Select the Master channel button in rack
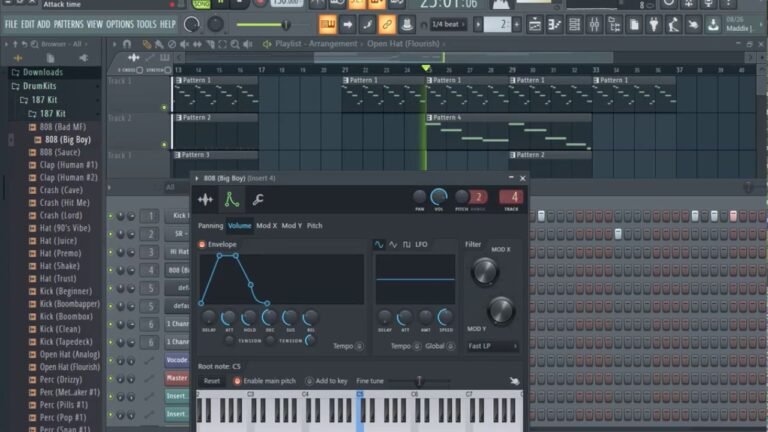This screenshot has width=768, height=432. tap(177, 378)
